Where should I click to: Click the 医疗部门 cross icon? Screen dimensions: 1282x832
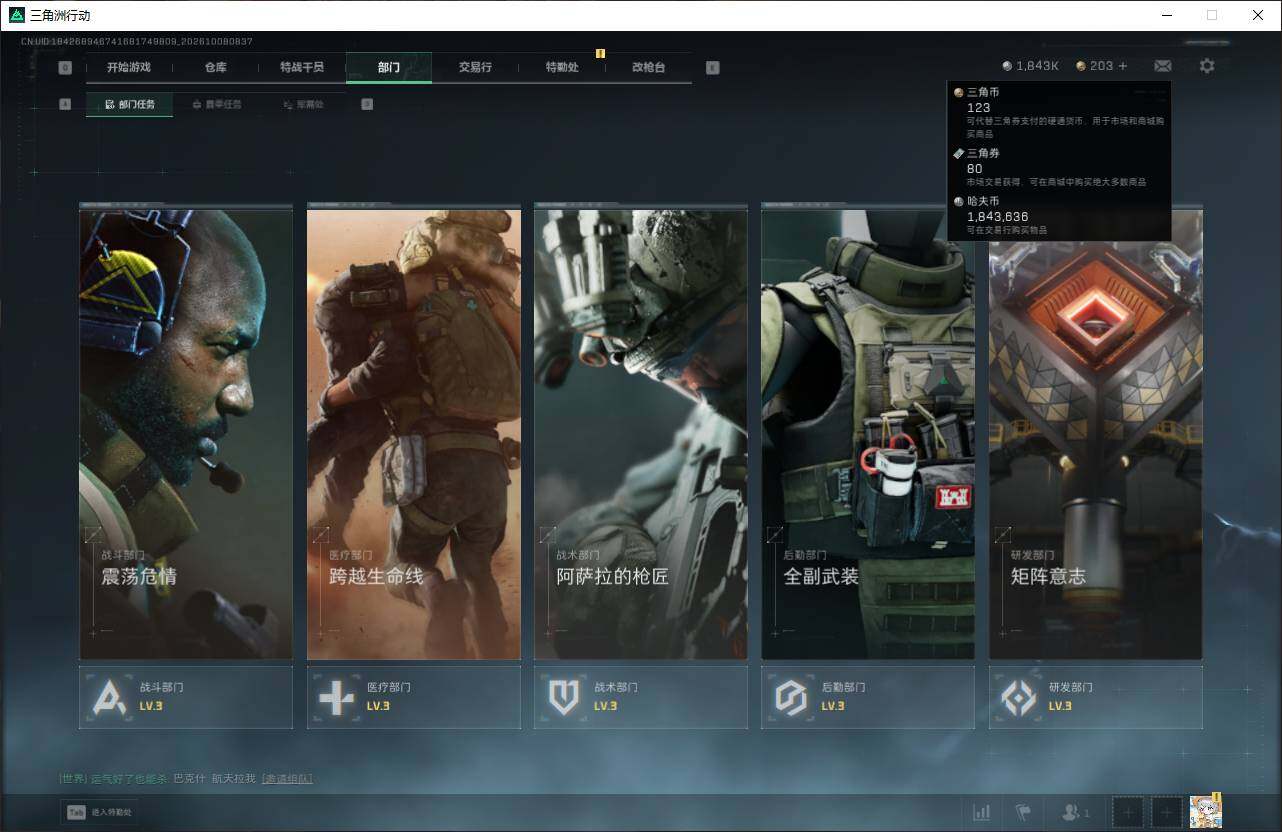click(336, 697)
